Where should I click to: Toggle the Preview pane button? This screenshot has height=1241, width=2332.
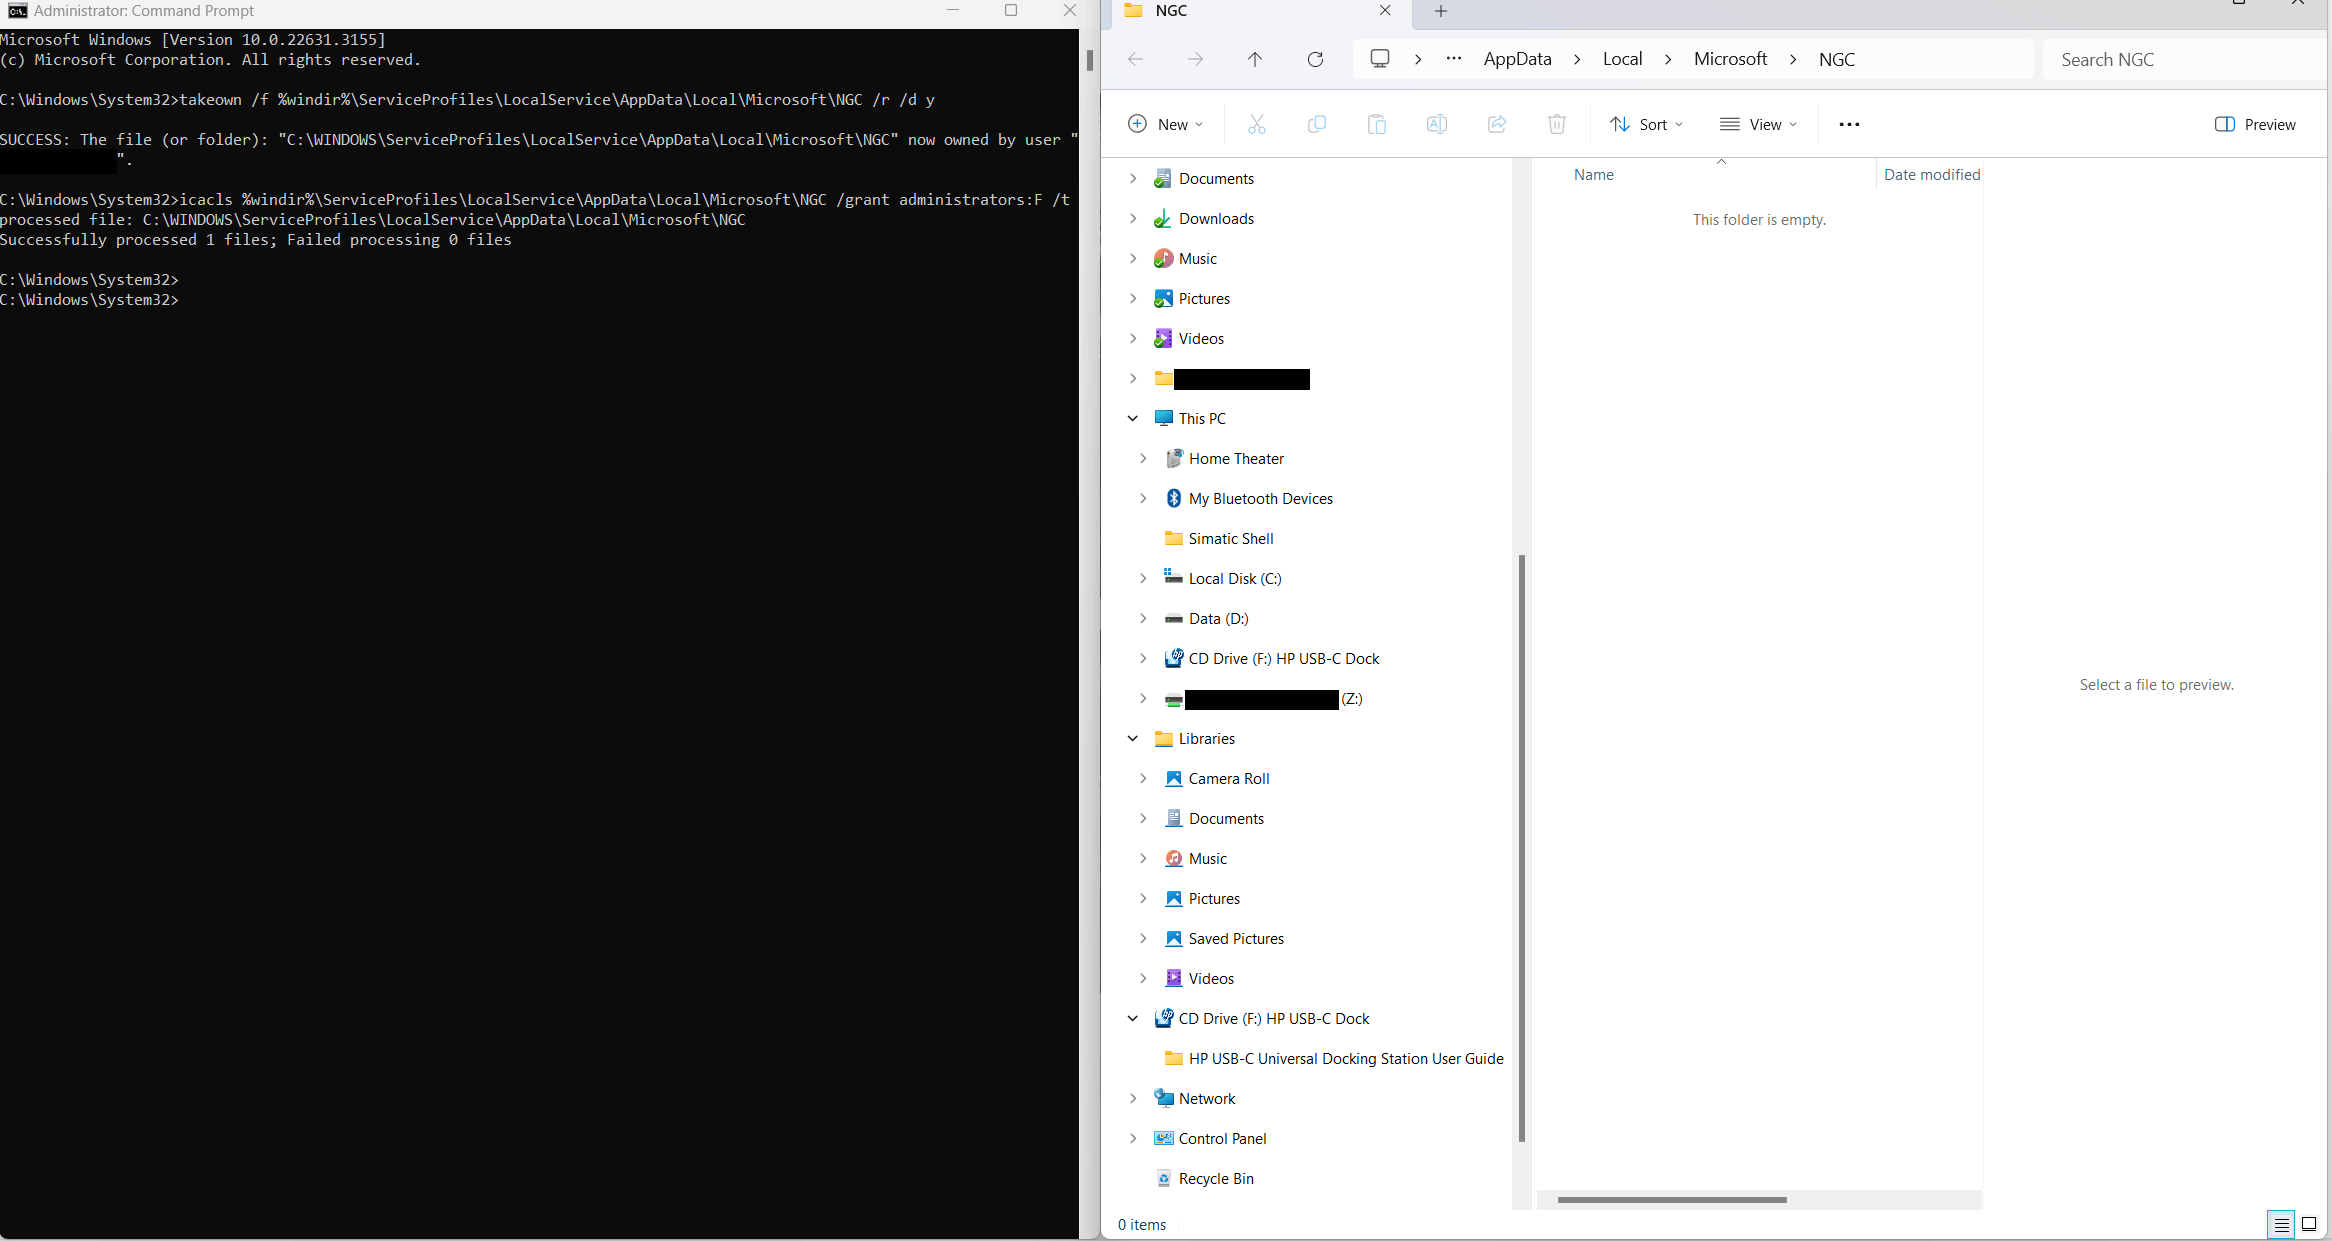pyautogui.click(x=2255, y=124)
